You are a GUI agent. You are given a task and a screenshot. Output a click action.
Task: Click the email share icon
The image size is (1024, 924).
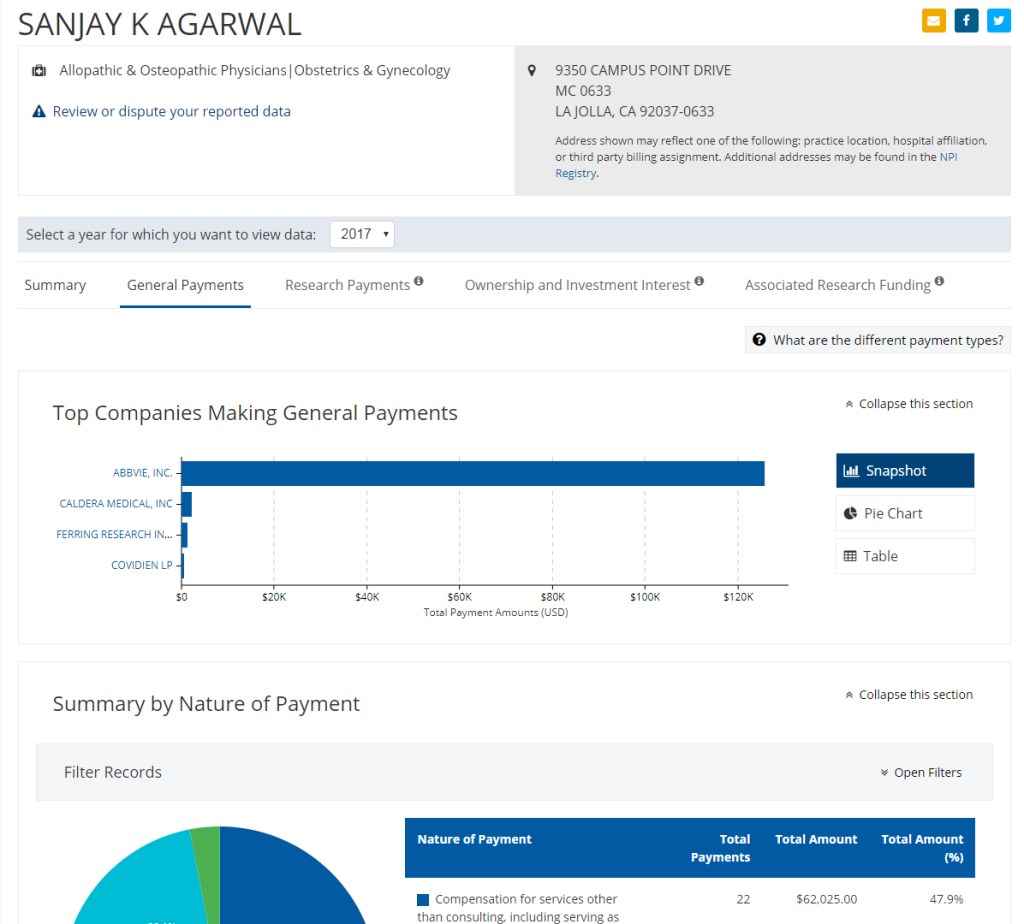[934, 20]
